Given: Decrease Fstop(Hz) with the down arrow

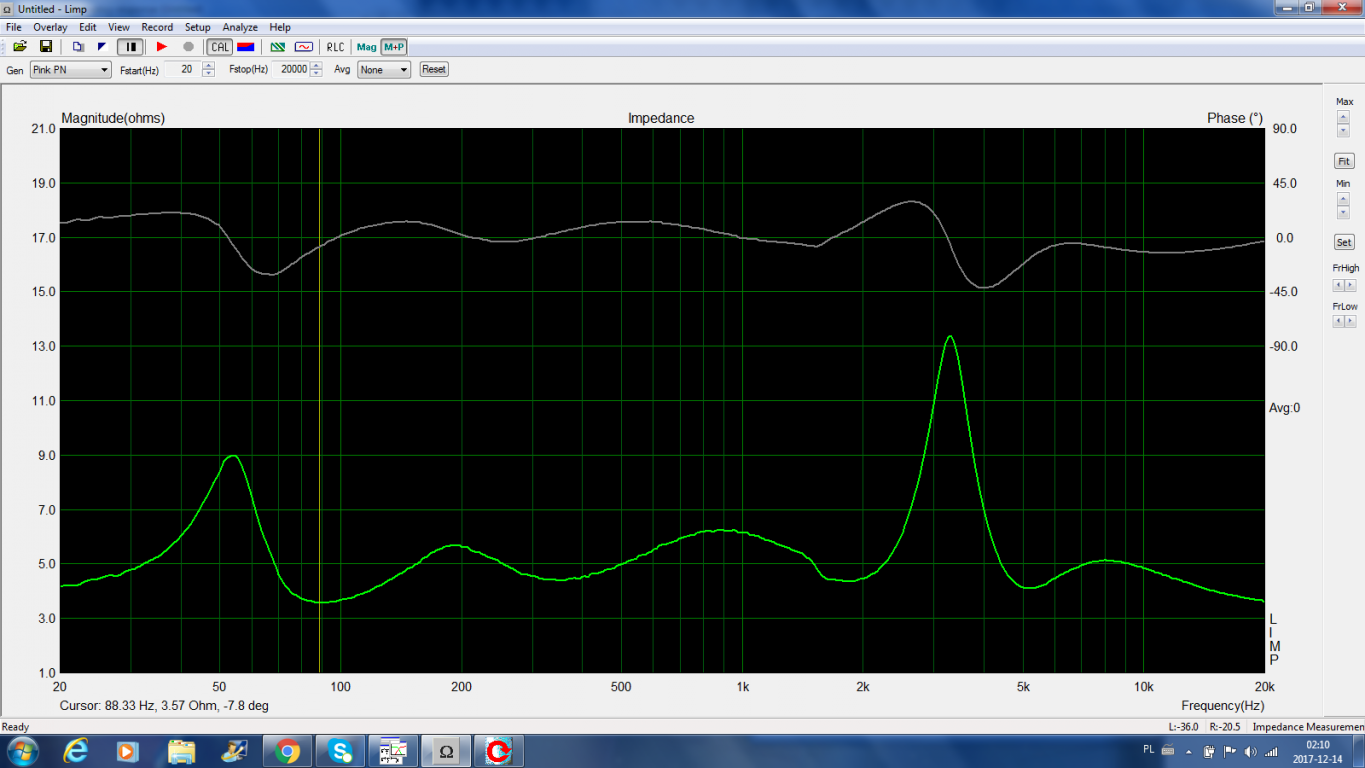Looking at the screenshot, I should coord(316,74).
